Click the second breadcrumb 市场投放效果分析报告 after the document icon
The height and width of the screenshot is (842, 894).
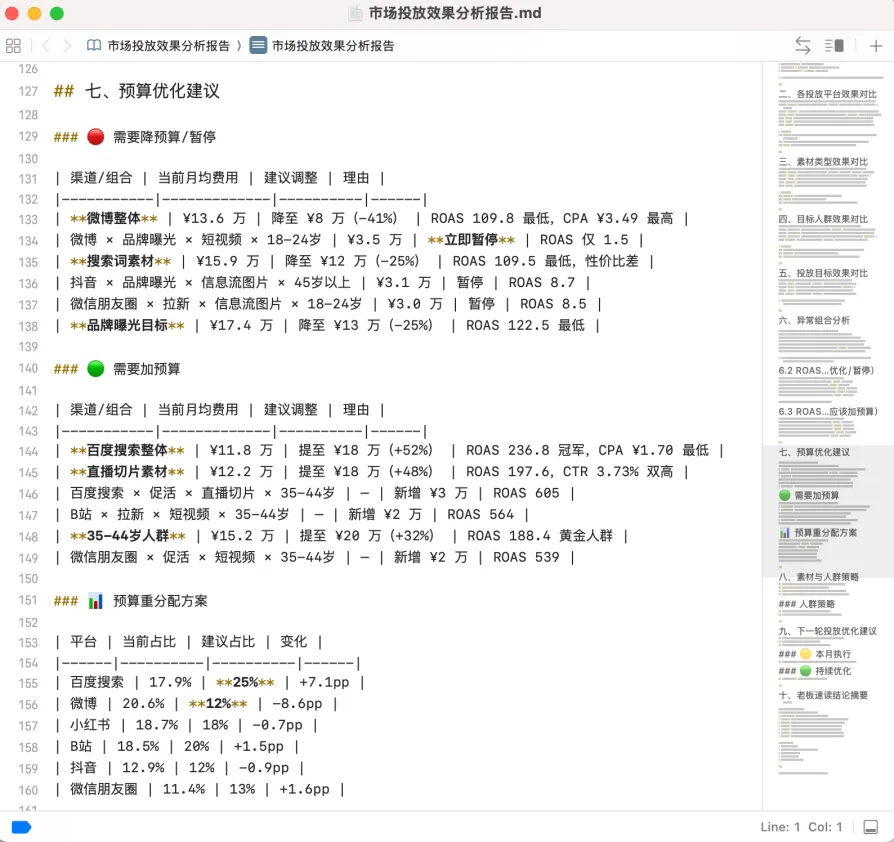click(x=333, y=46)
